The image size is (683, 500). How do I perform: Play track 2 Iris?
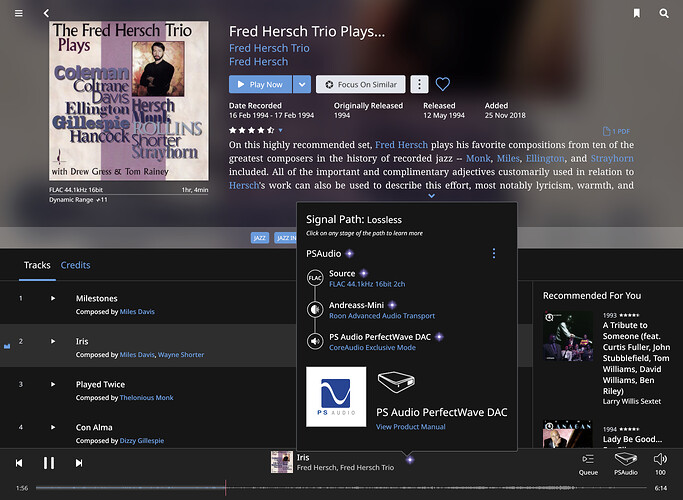pos(53,341)
